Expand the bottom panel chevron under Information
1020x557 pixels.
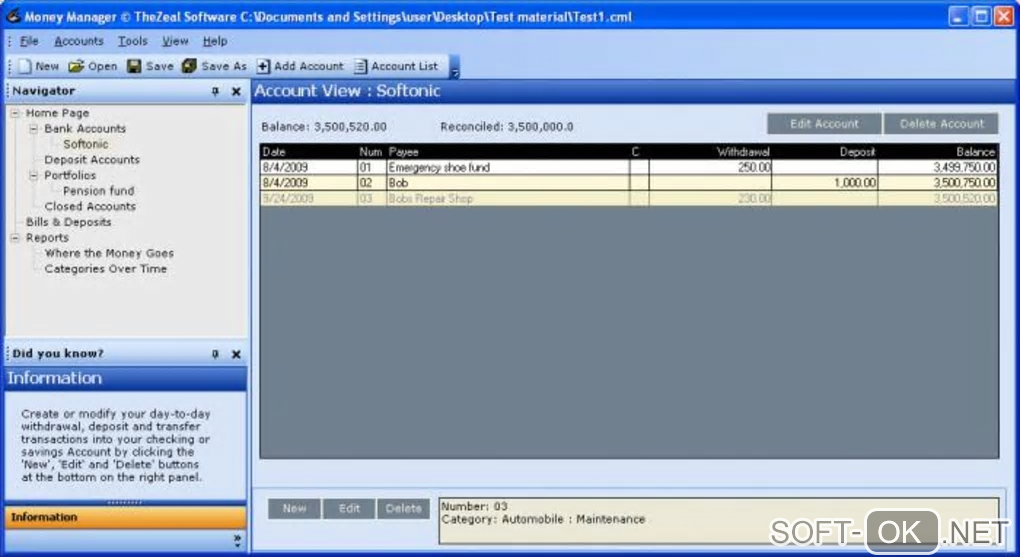click(x=237, y=540)
